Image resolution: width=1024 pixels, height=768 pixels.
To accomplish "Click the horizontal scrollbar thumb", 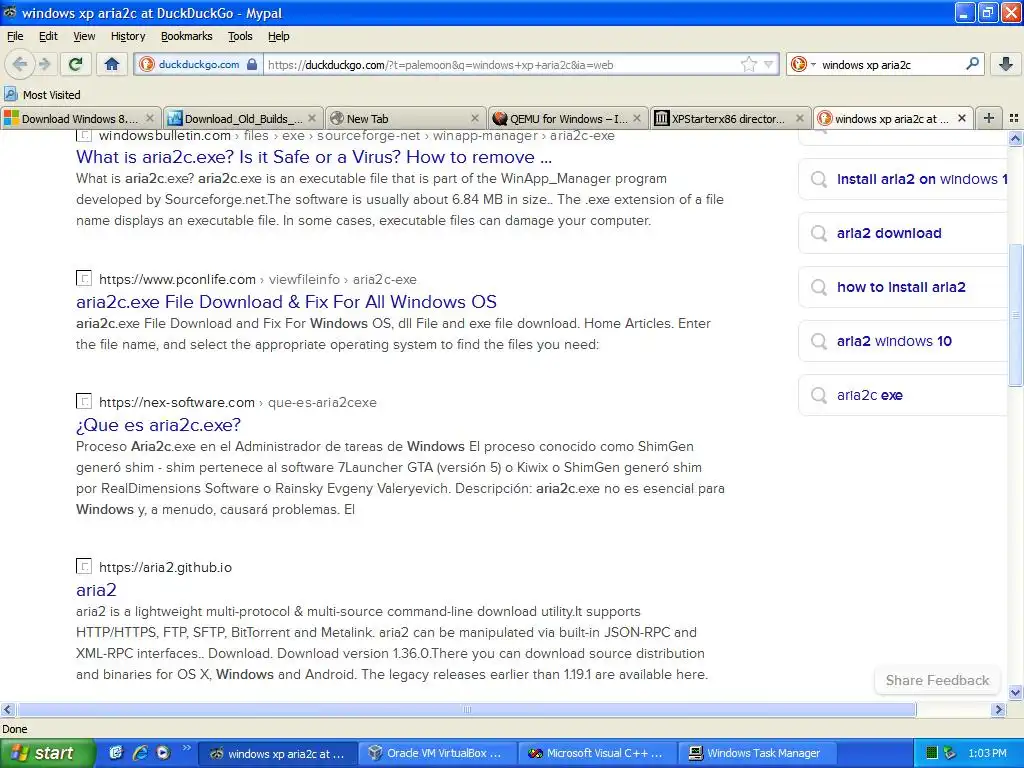I will point(466,709).
